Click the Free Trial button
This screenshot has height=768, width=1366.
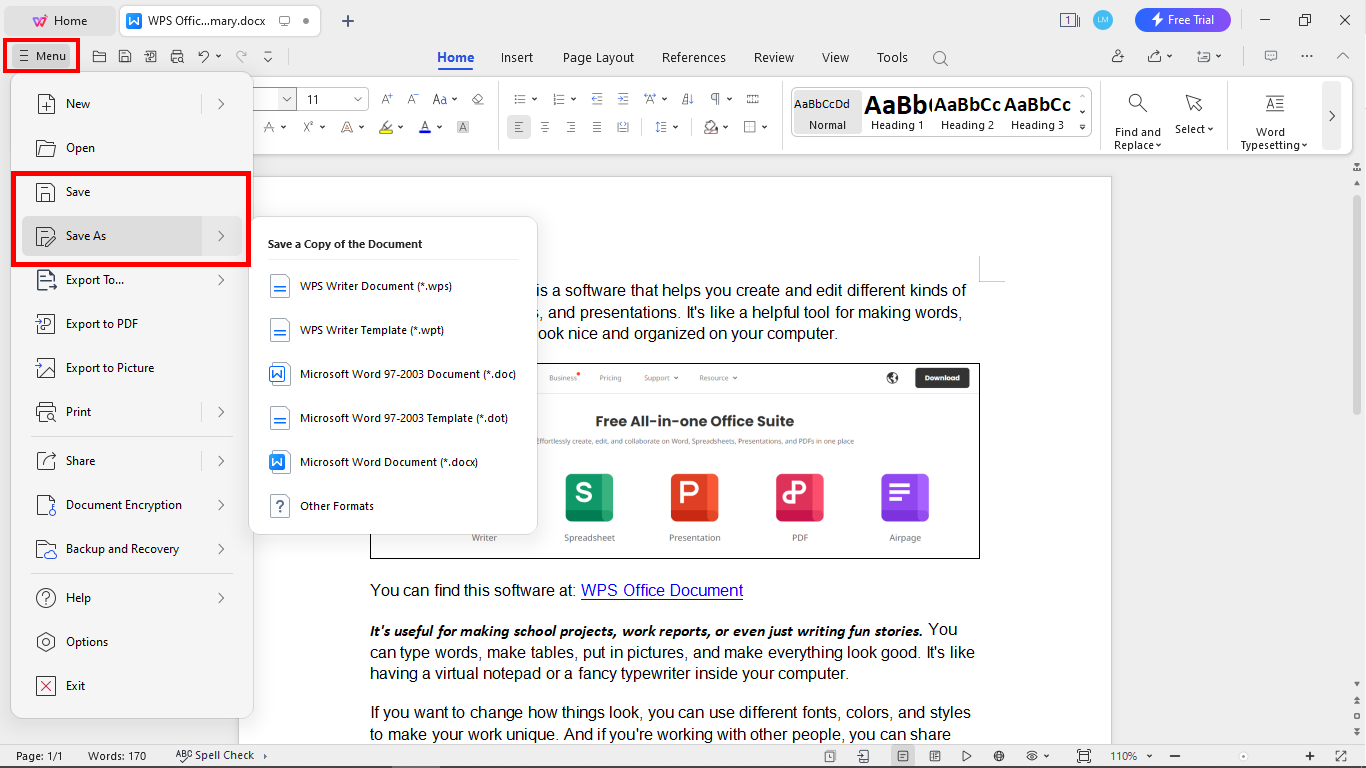pos(1183,19)
